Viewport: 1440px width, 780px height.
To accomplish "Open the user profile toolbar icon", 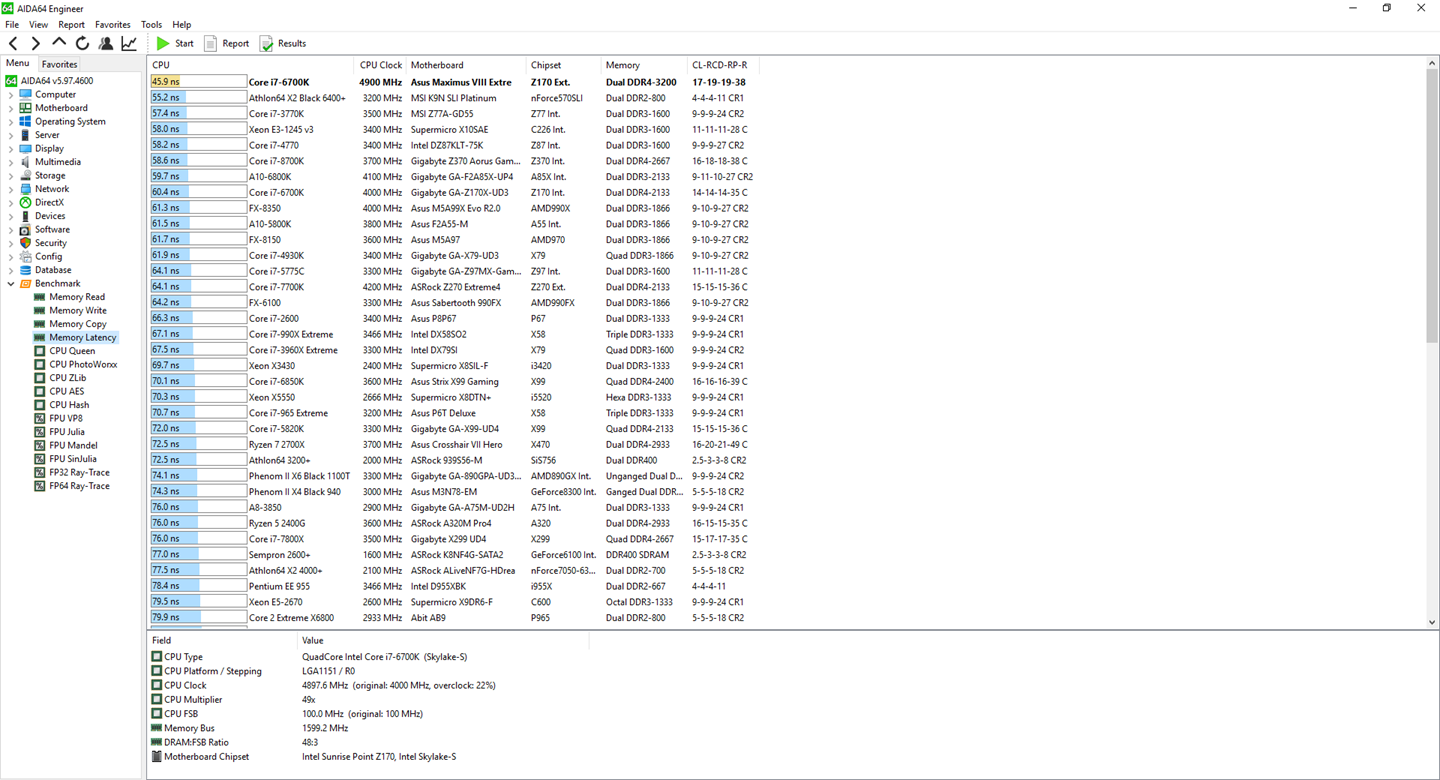I will pos(105,43).
